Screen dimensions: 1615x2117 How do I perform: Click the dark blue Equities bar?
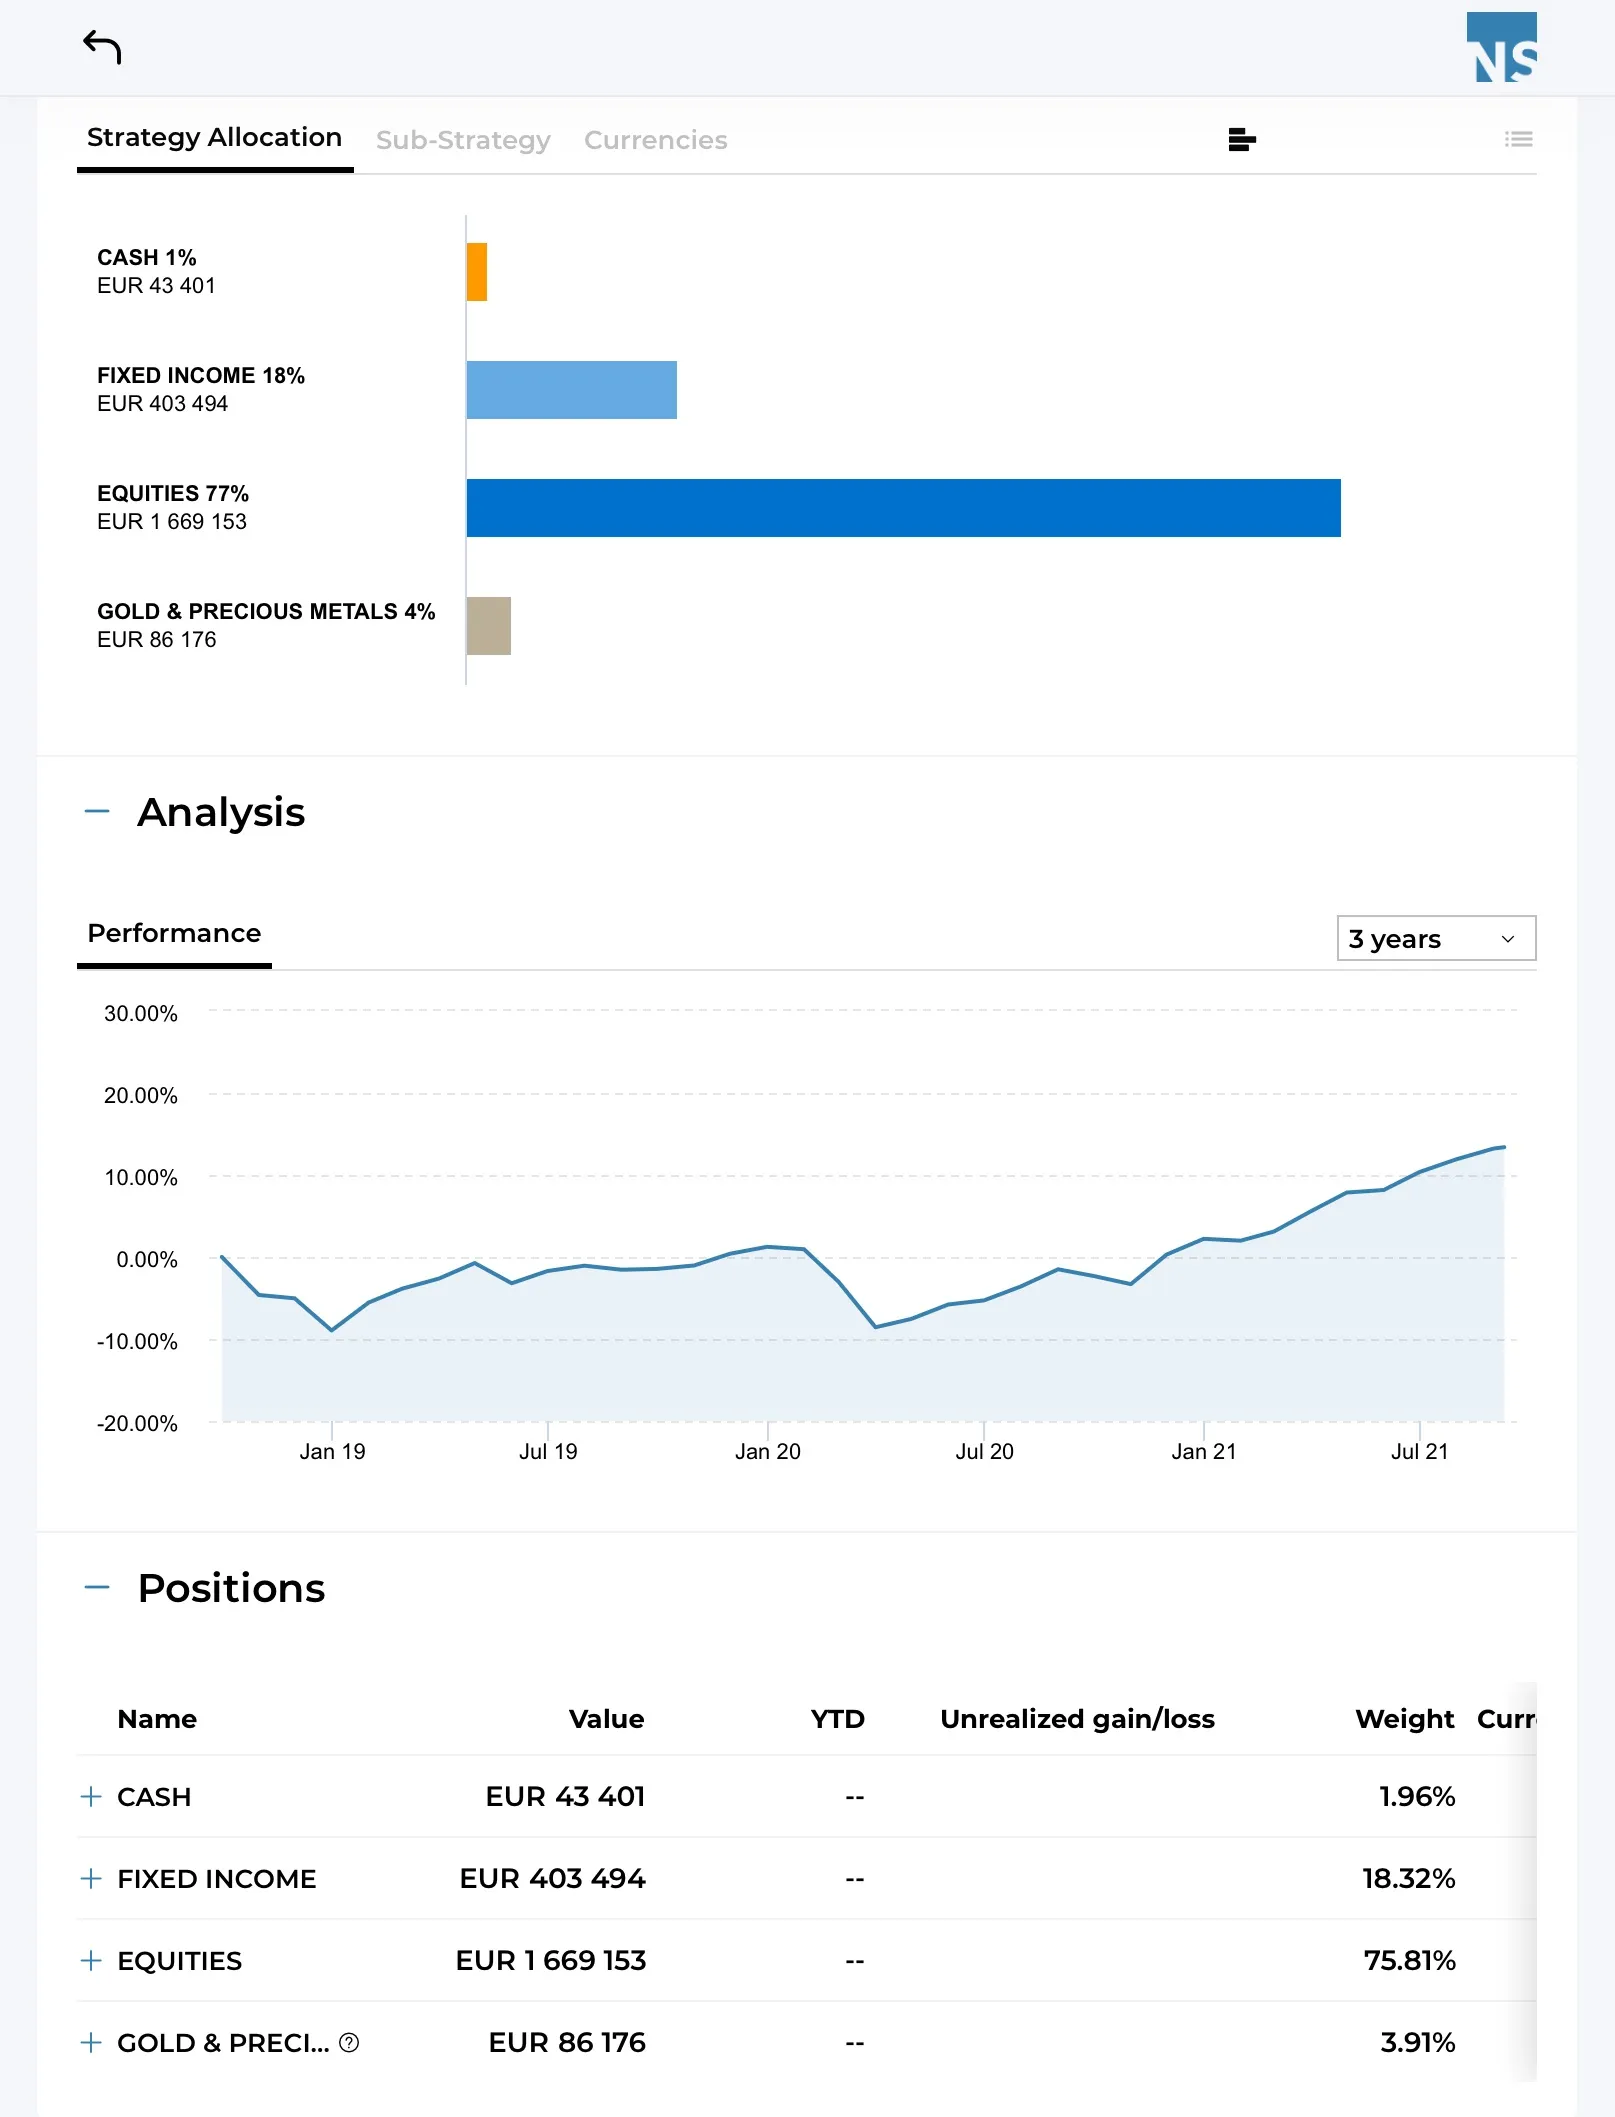click(904, 508)
